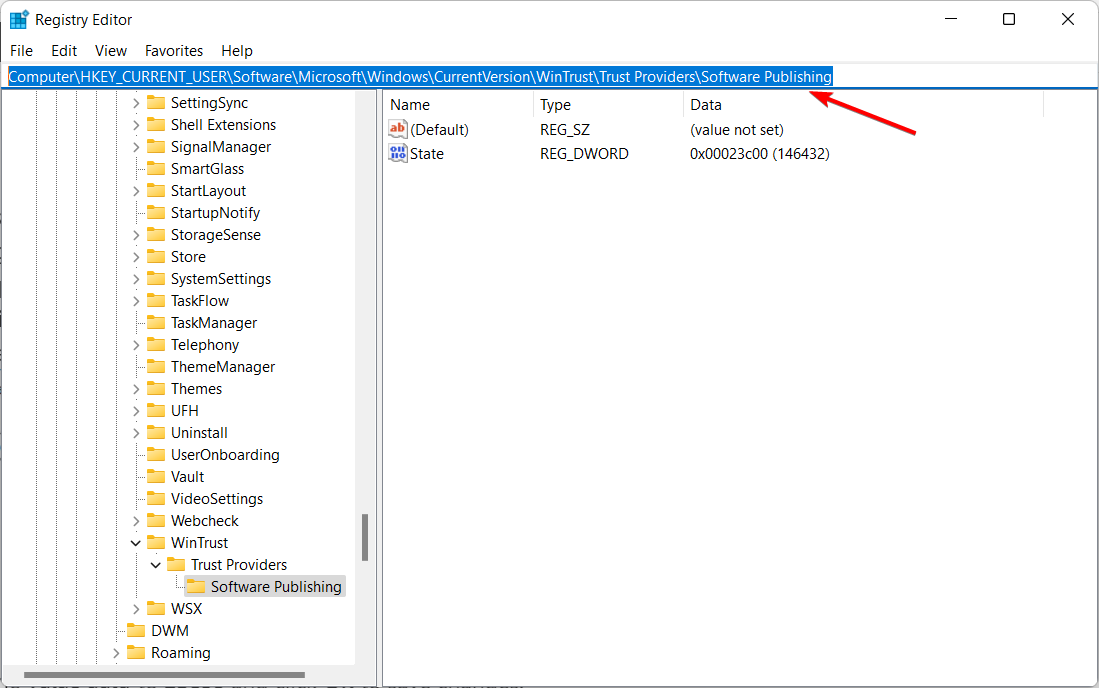Select the State DWORD value icon
Screen dimensions: 1099x688
point(397,153)
